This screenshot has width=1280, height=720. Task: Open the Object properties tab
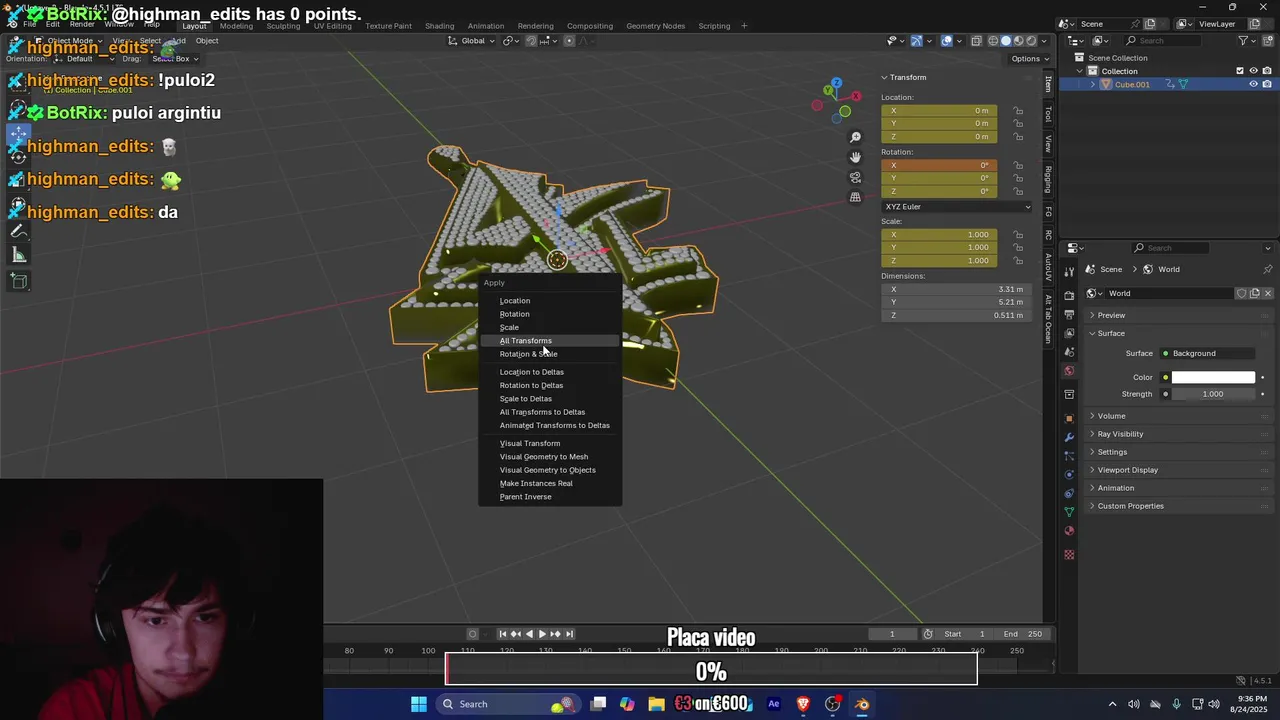(x=1069, y=418)
